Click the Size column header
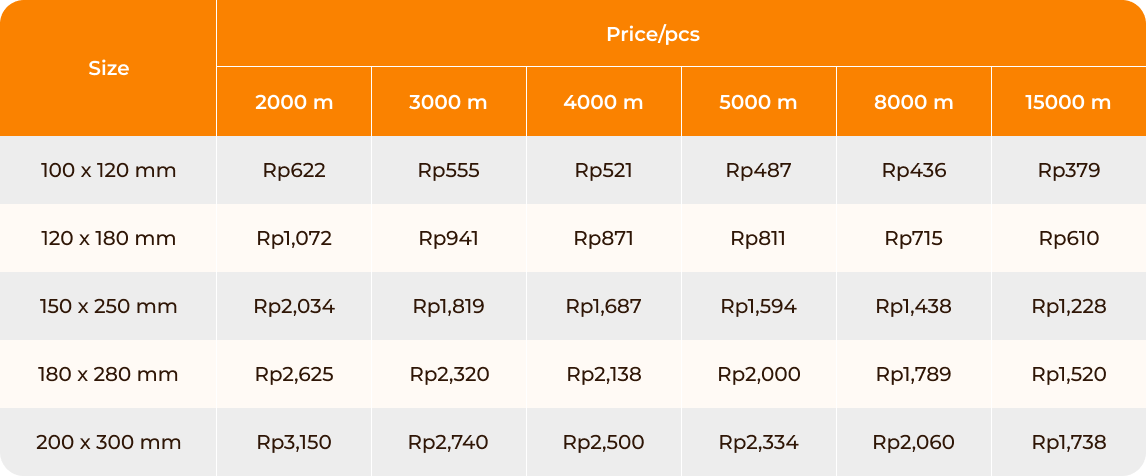Image resolution: width=1146 pixels, height=476 pixels. pyautogui.click(x=108, y=68)
